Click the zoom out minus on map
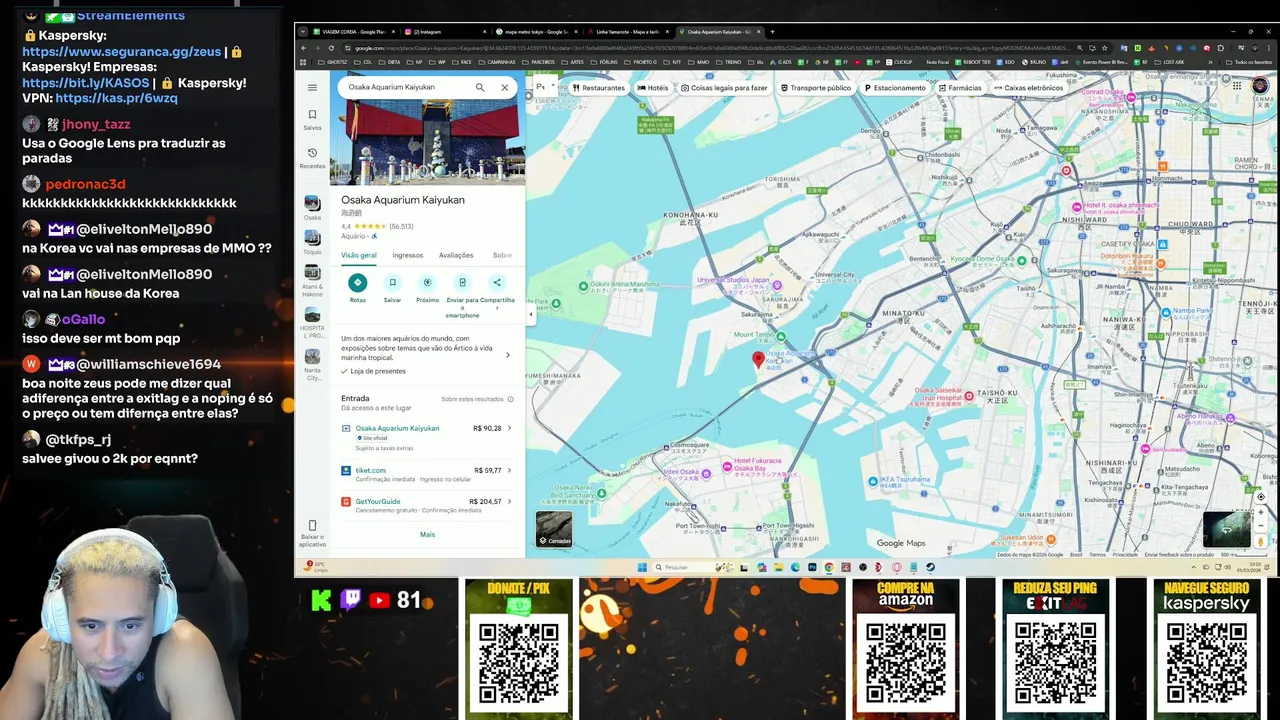This screenshot has width=1280, height=720. [1261, 526]
